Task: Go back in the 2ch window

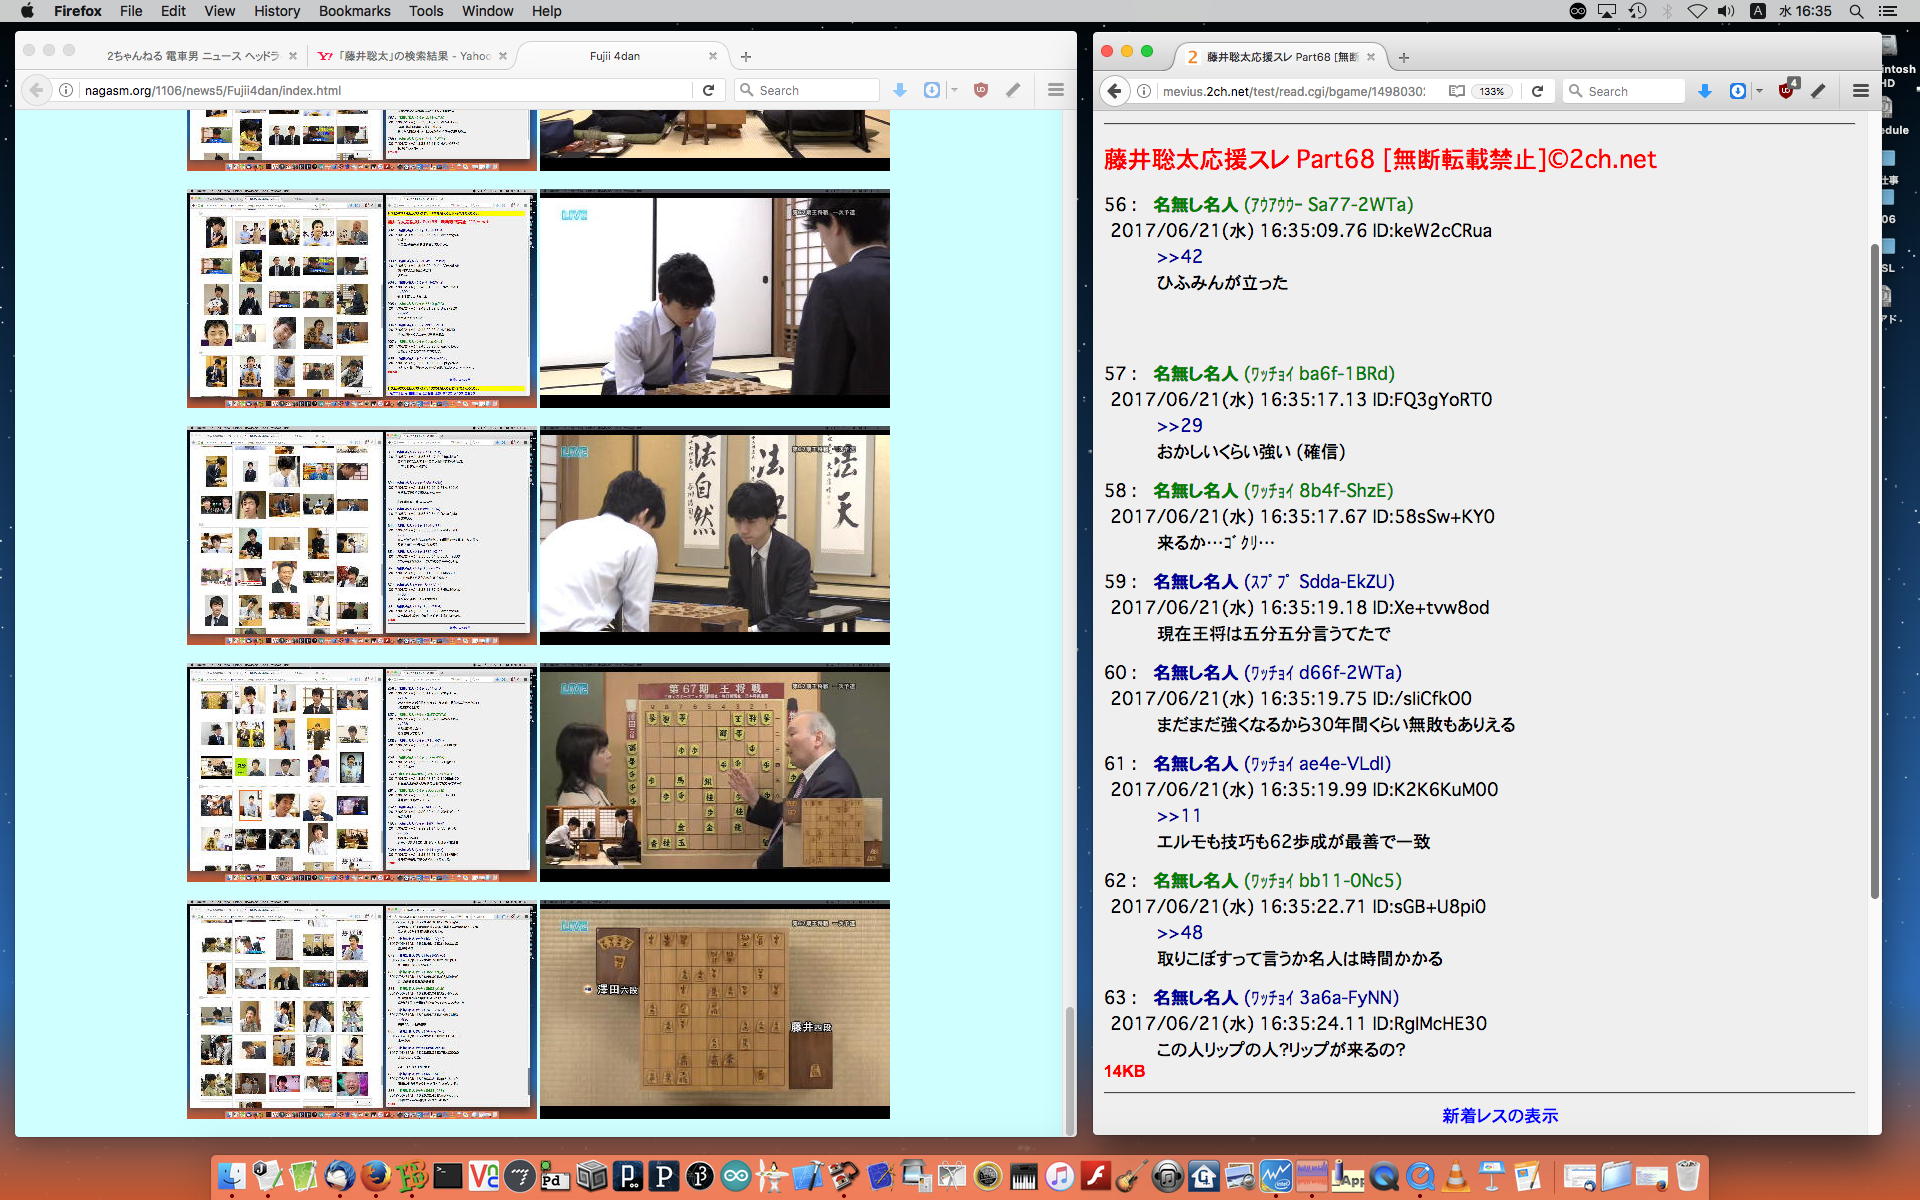Action: 1115,91
